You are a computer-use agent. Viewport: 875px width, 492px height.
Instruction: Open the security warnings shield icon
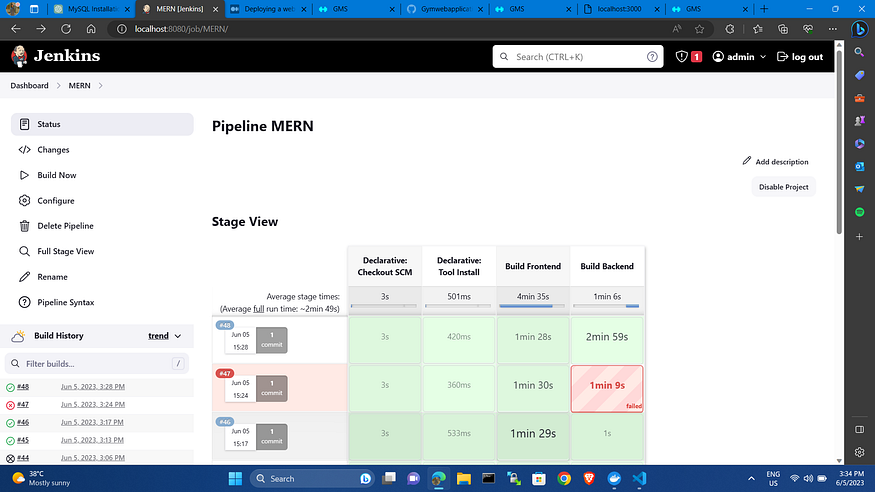681,56
